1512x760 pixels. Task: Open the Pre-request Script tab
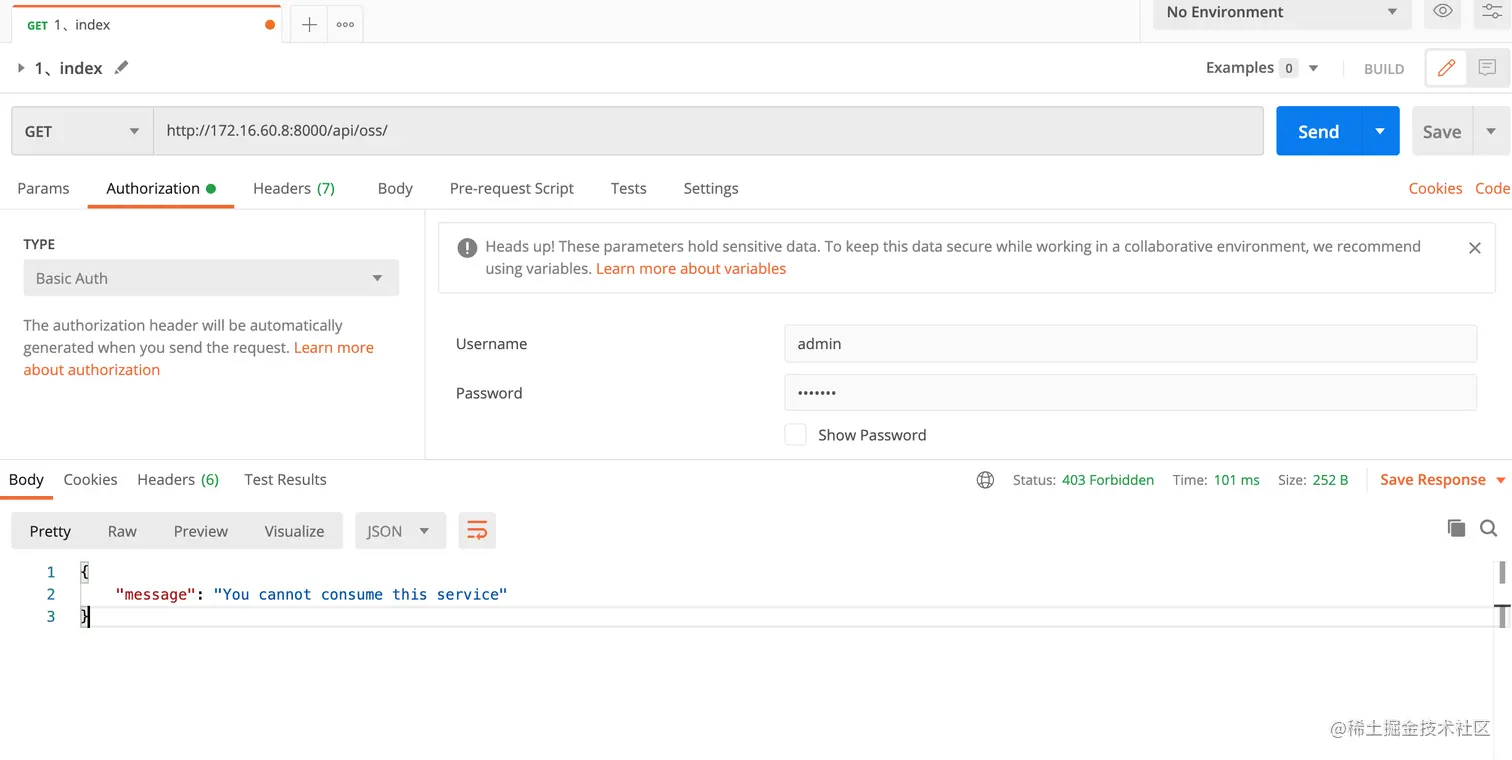click(511, 188)
